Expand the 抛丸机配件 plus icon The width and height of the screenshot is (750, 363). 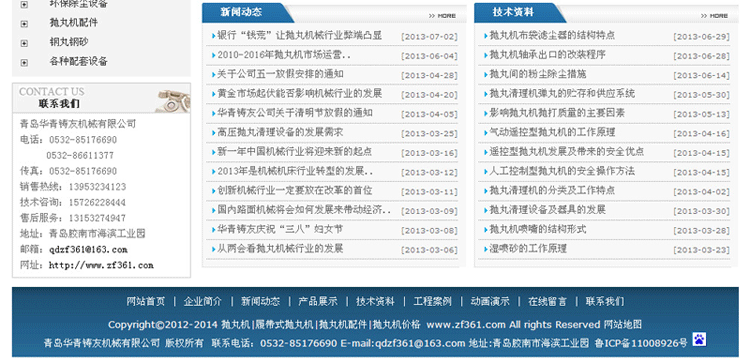pyautogui.click(x=24, y=23)
